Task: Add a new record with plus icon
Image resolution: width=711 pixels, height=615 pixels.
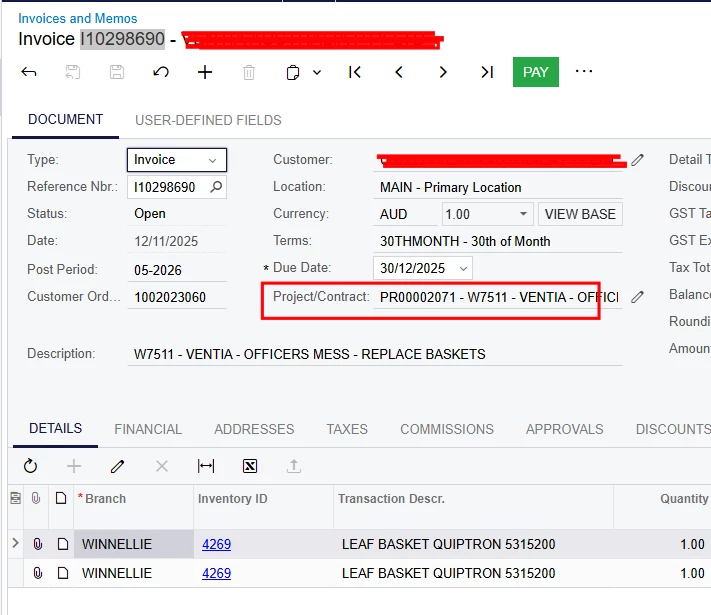Action: coord(205,72)
